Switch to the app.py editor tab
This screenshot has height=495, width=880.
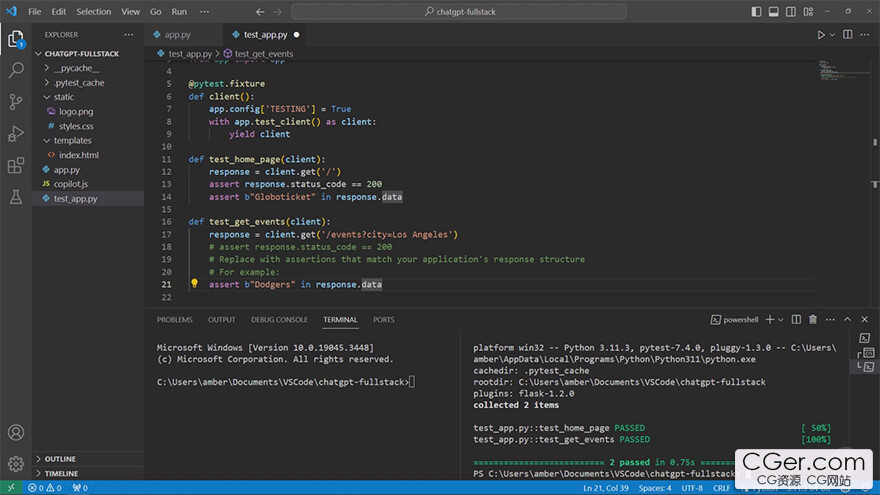coord(177,35)
